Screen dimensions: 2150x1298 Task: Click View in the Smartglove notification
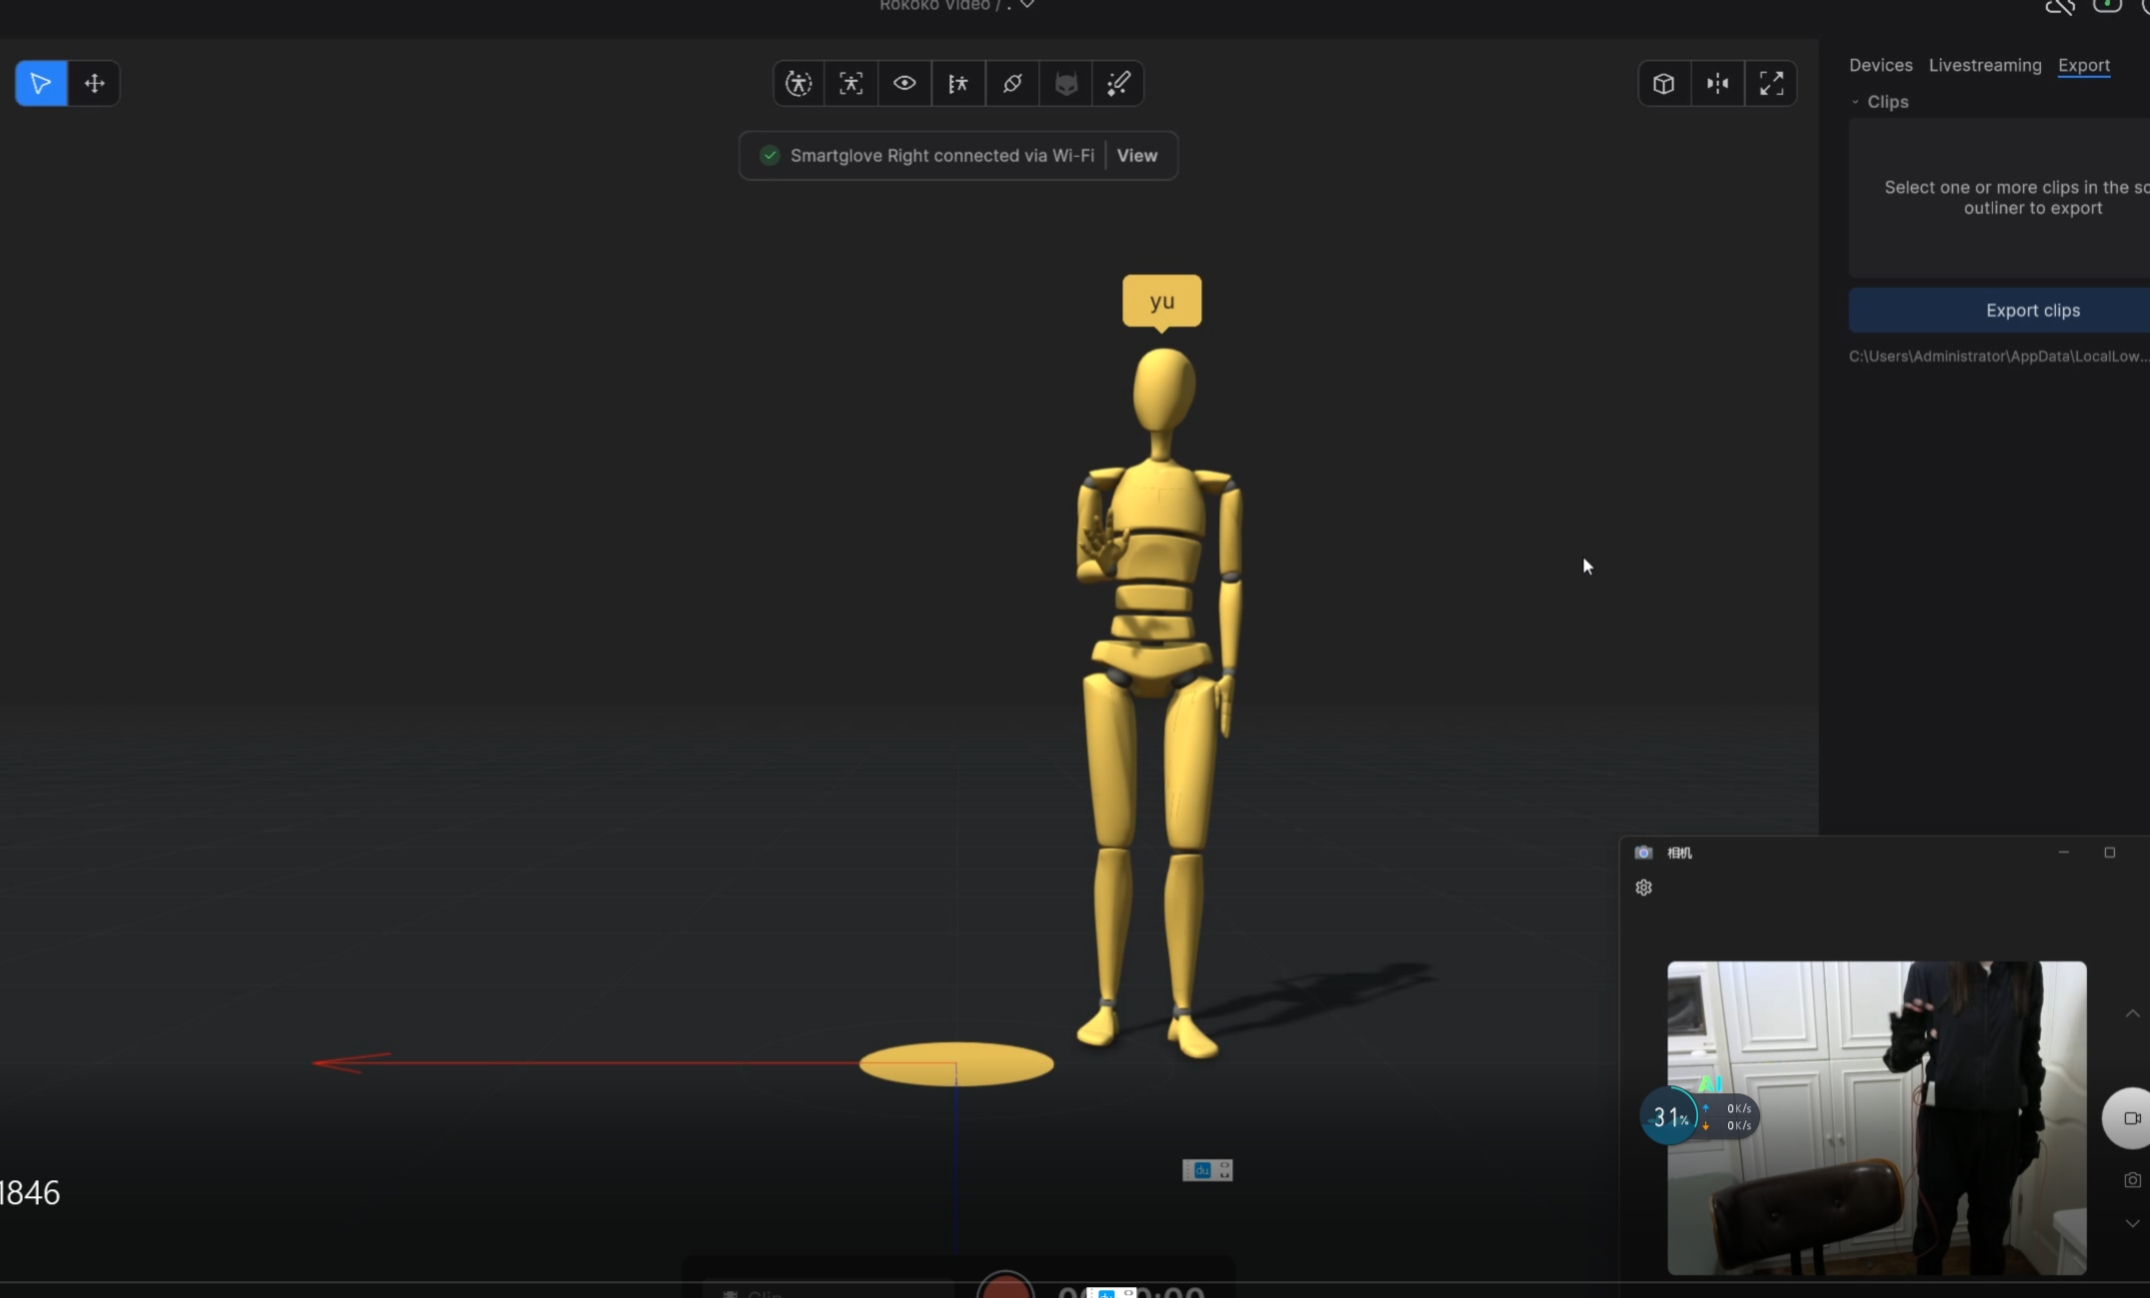click(x=1137, y=156)
